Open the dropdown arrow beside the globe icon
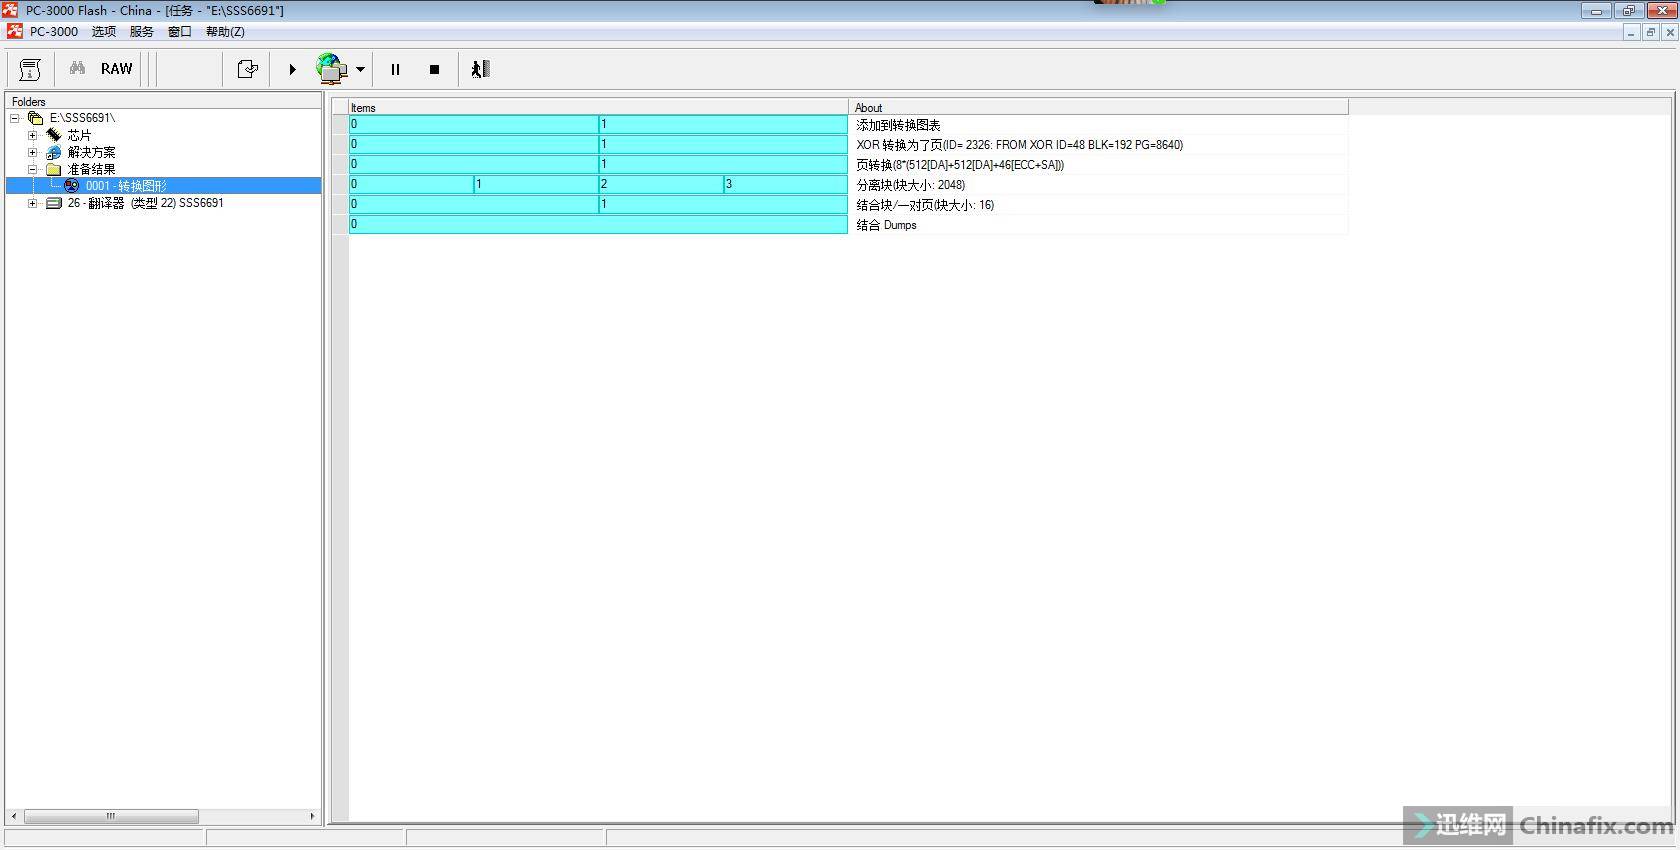Viewport: 1680px width, 850px height. 360,69
